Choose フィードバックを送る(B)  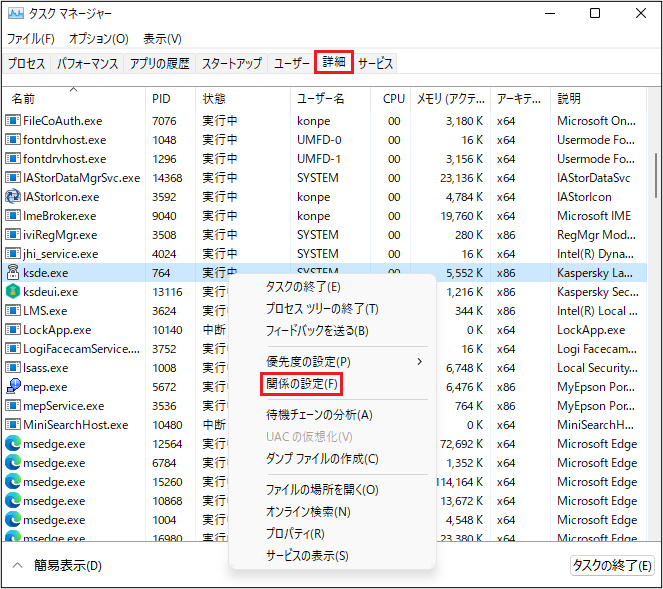tap(317, 331)
